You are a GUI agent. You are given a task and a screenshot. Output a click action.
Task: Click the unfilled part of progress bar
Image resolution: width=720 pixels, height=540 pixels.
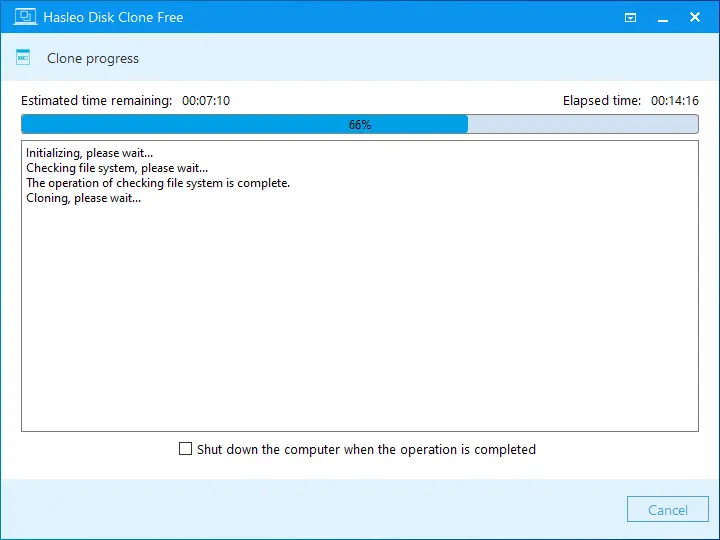pyautogui.click(x=583, y=124)
